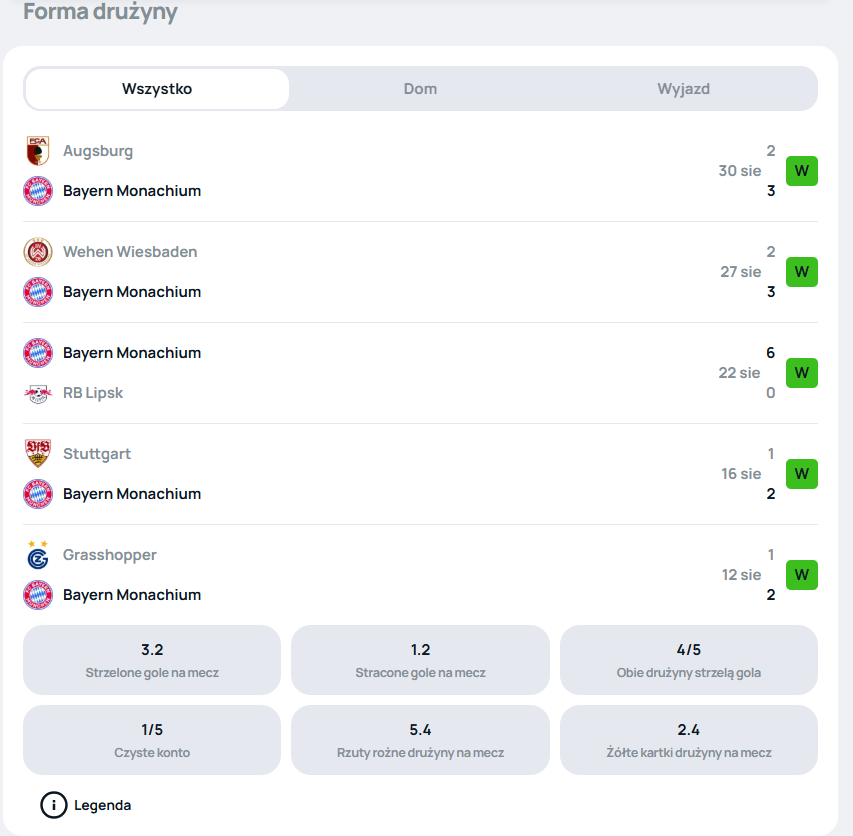The height and width of the screenshot is (836, 853).
Task: Open the Legenda link
Action: (102, 805)
